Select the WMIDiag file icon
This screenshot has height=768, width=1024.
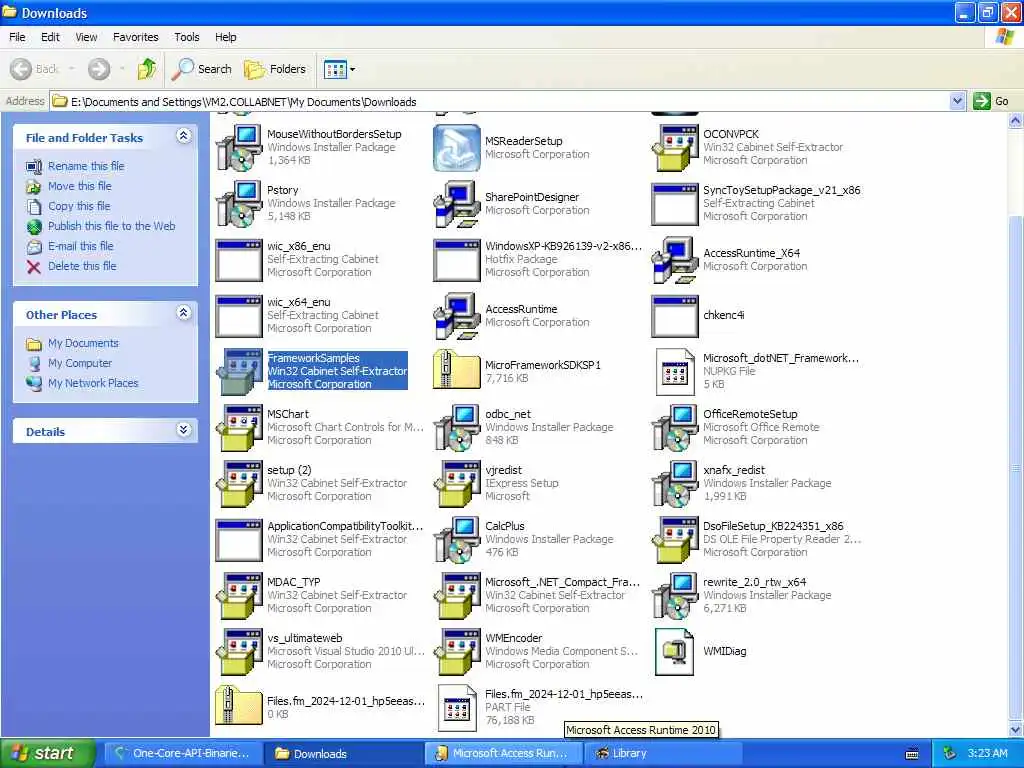pos(675,652)
